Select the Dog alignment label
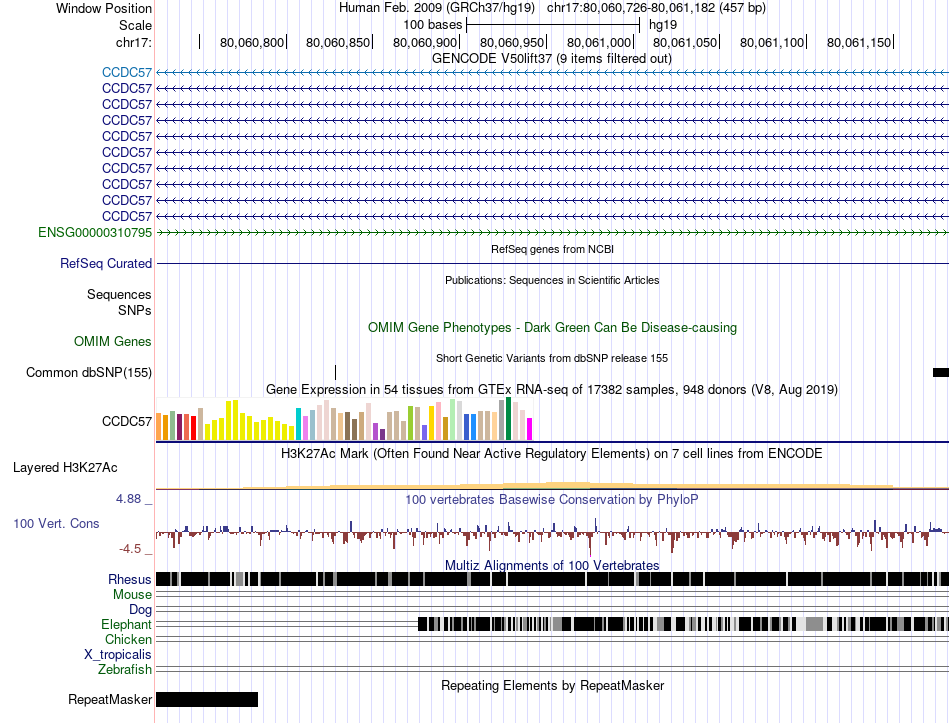Viewport: 950px width, 723px height. (x=140, y=610)
